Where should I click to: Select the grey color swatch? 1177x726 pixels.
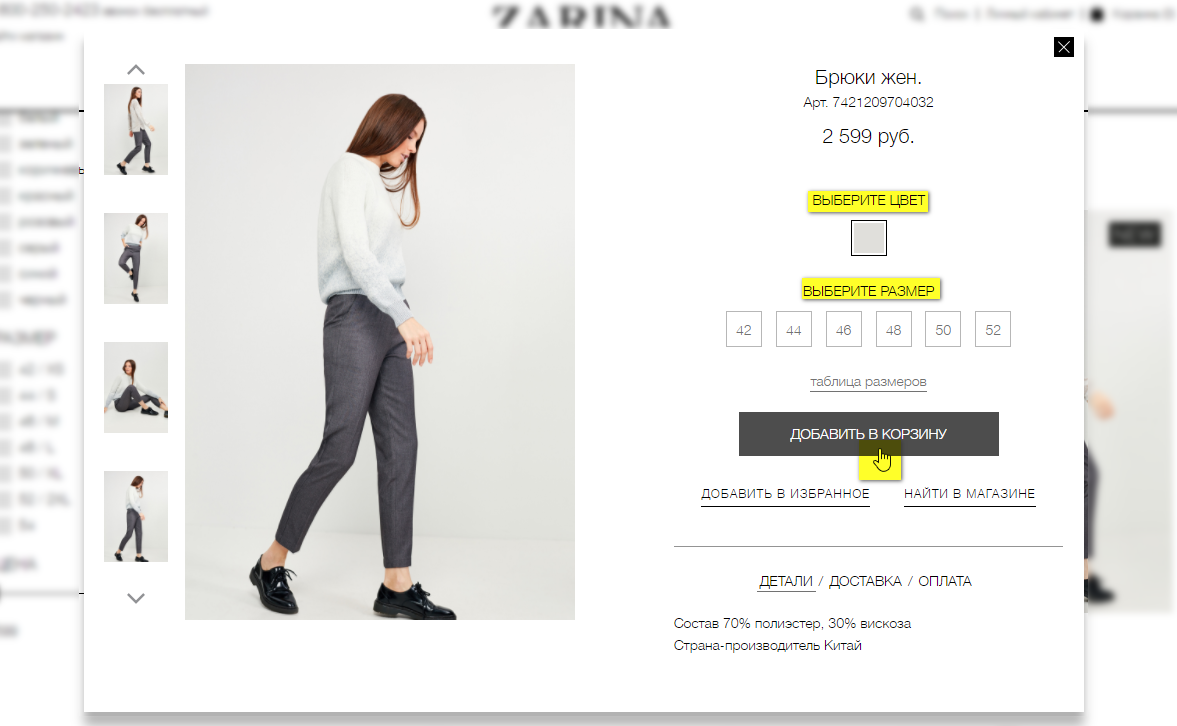(x=868, y=238)
